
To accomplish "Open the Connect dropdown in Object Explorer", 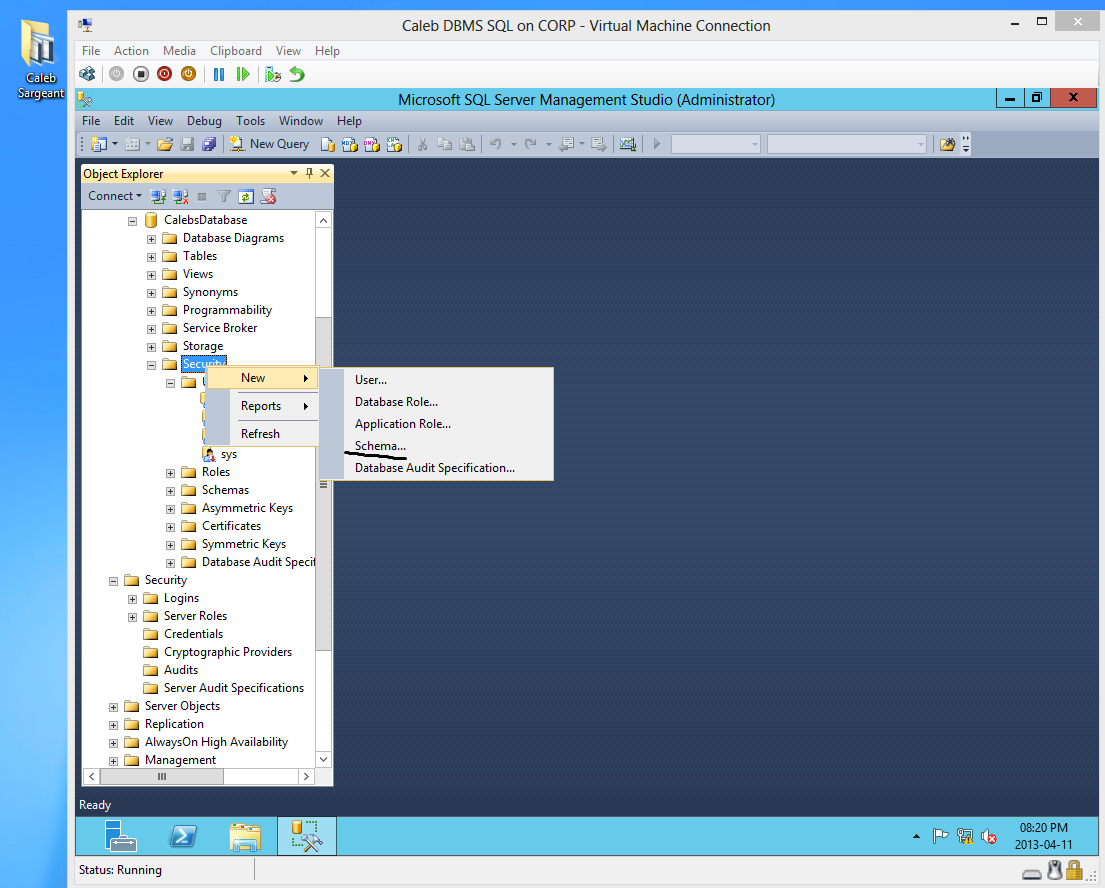I will 115,196.
